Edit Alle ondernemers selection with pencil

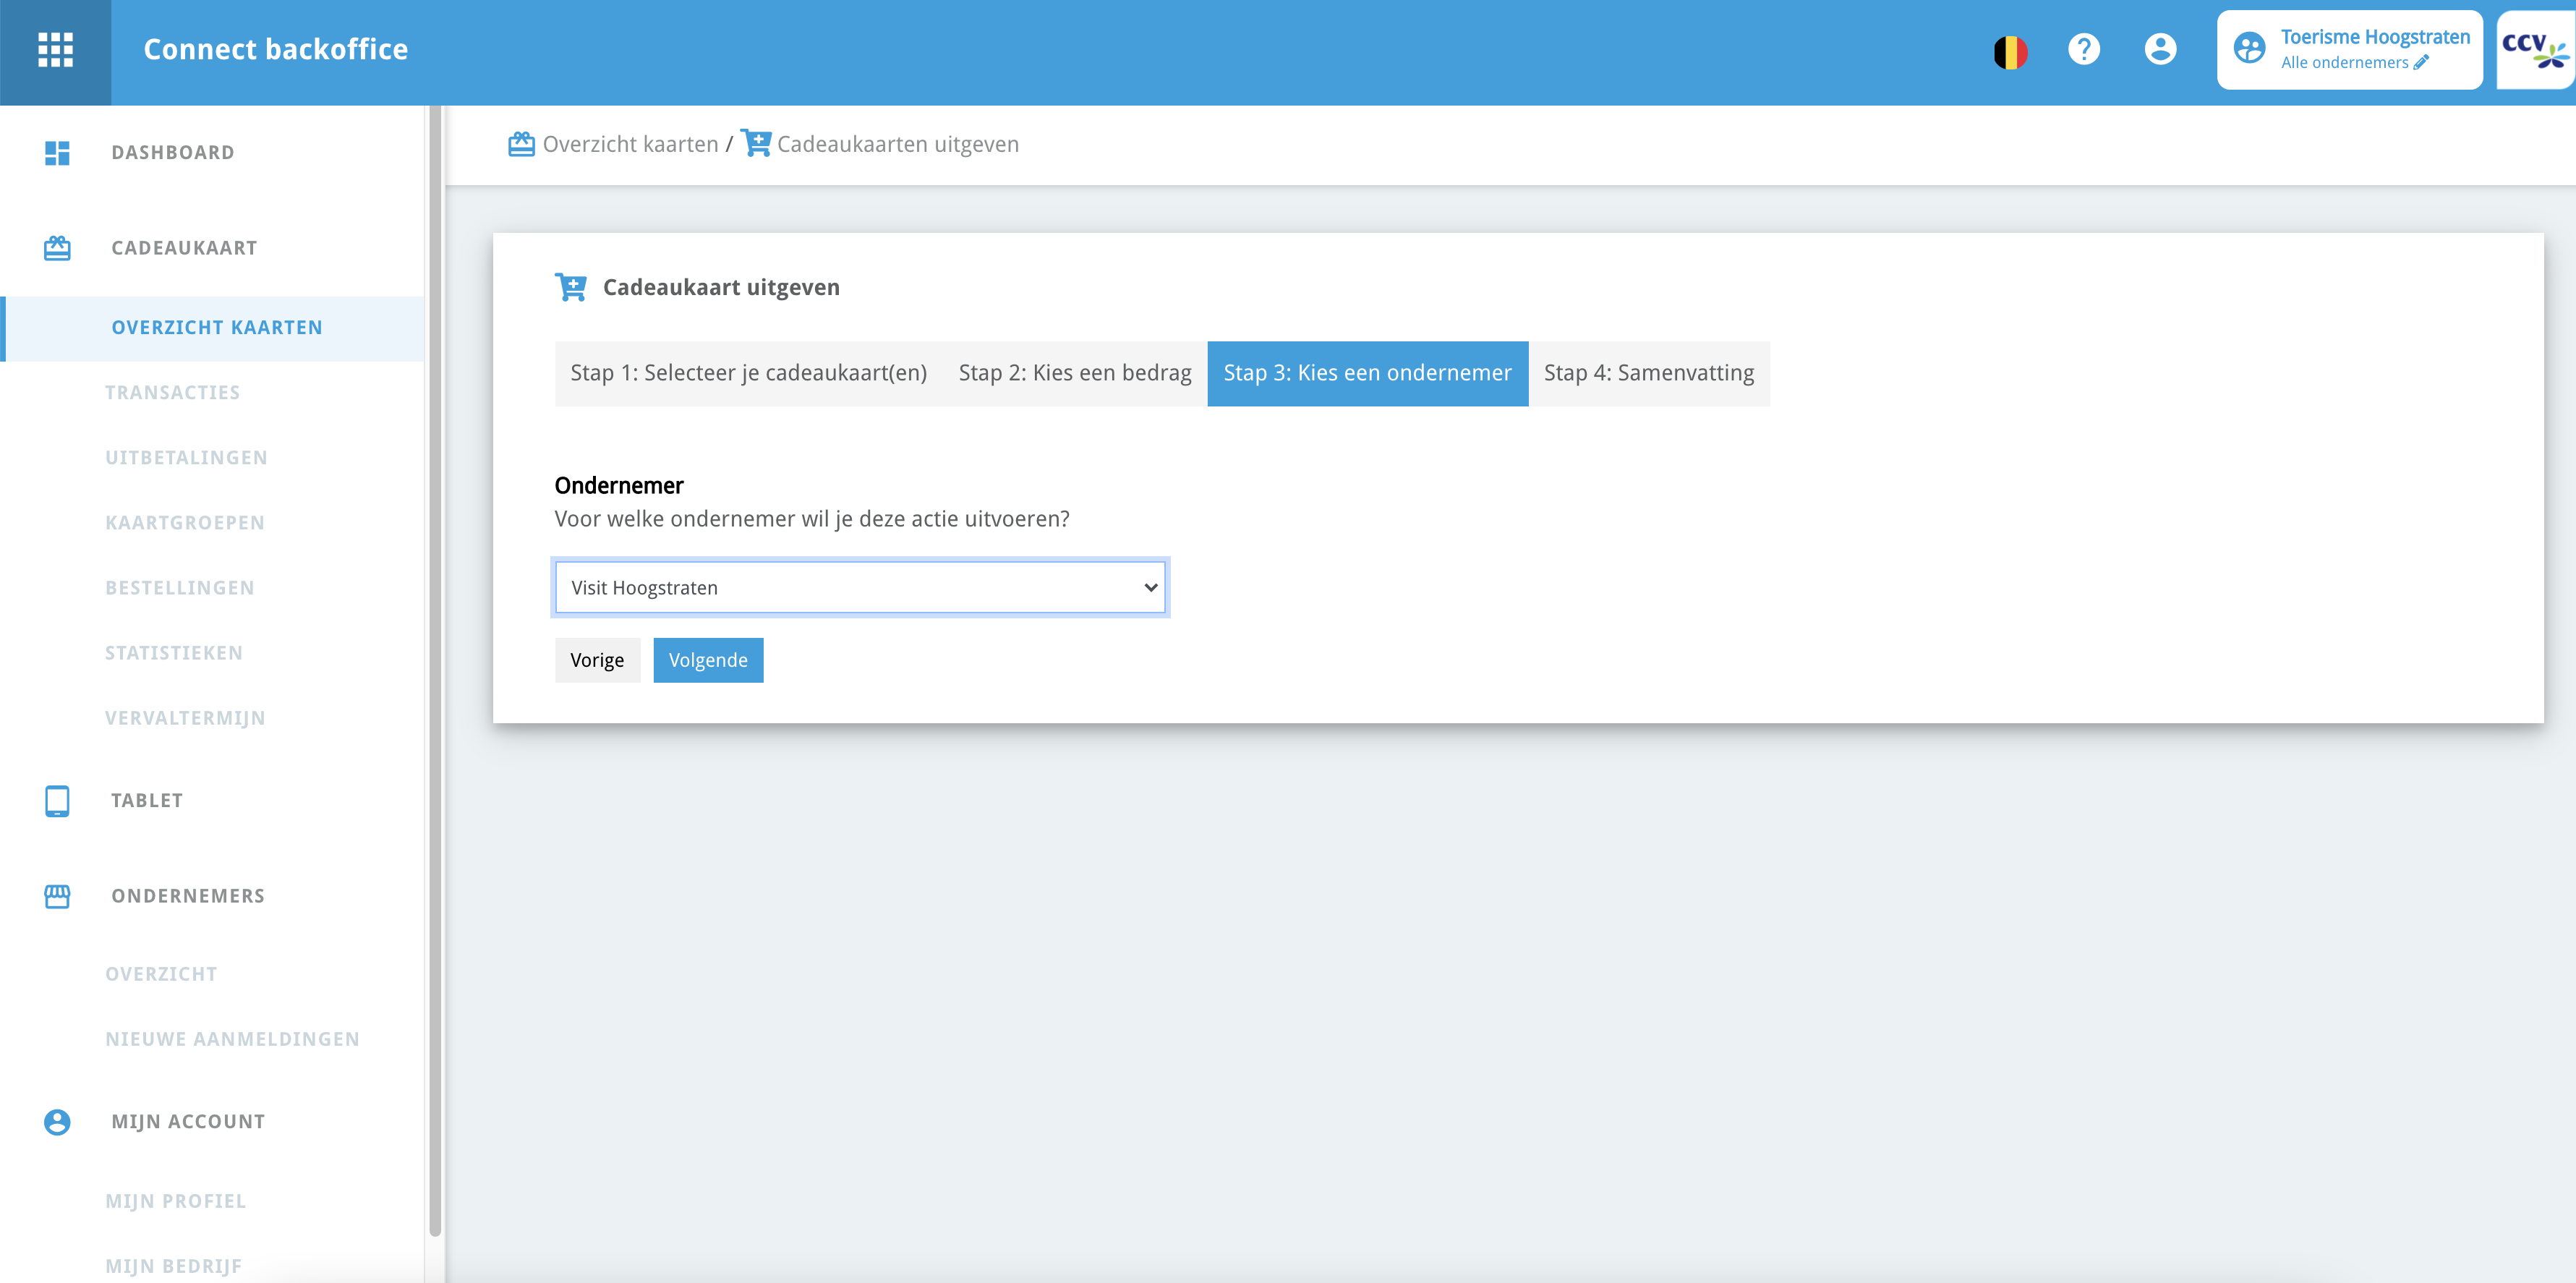pyautogui.click(x=2421, y=63)
